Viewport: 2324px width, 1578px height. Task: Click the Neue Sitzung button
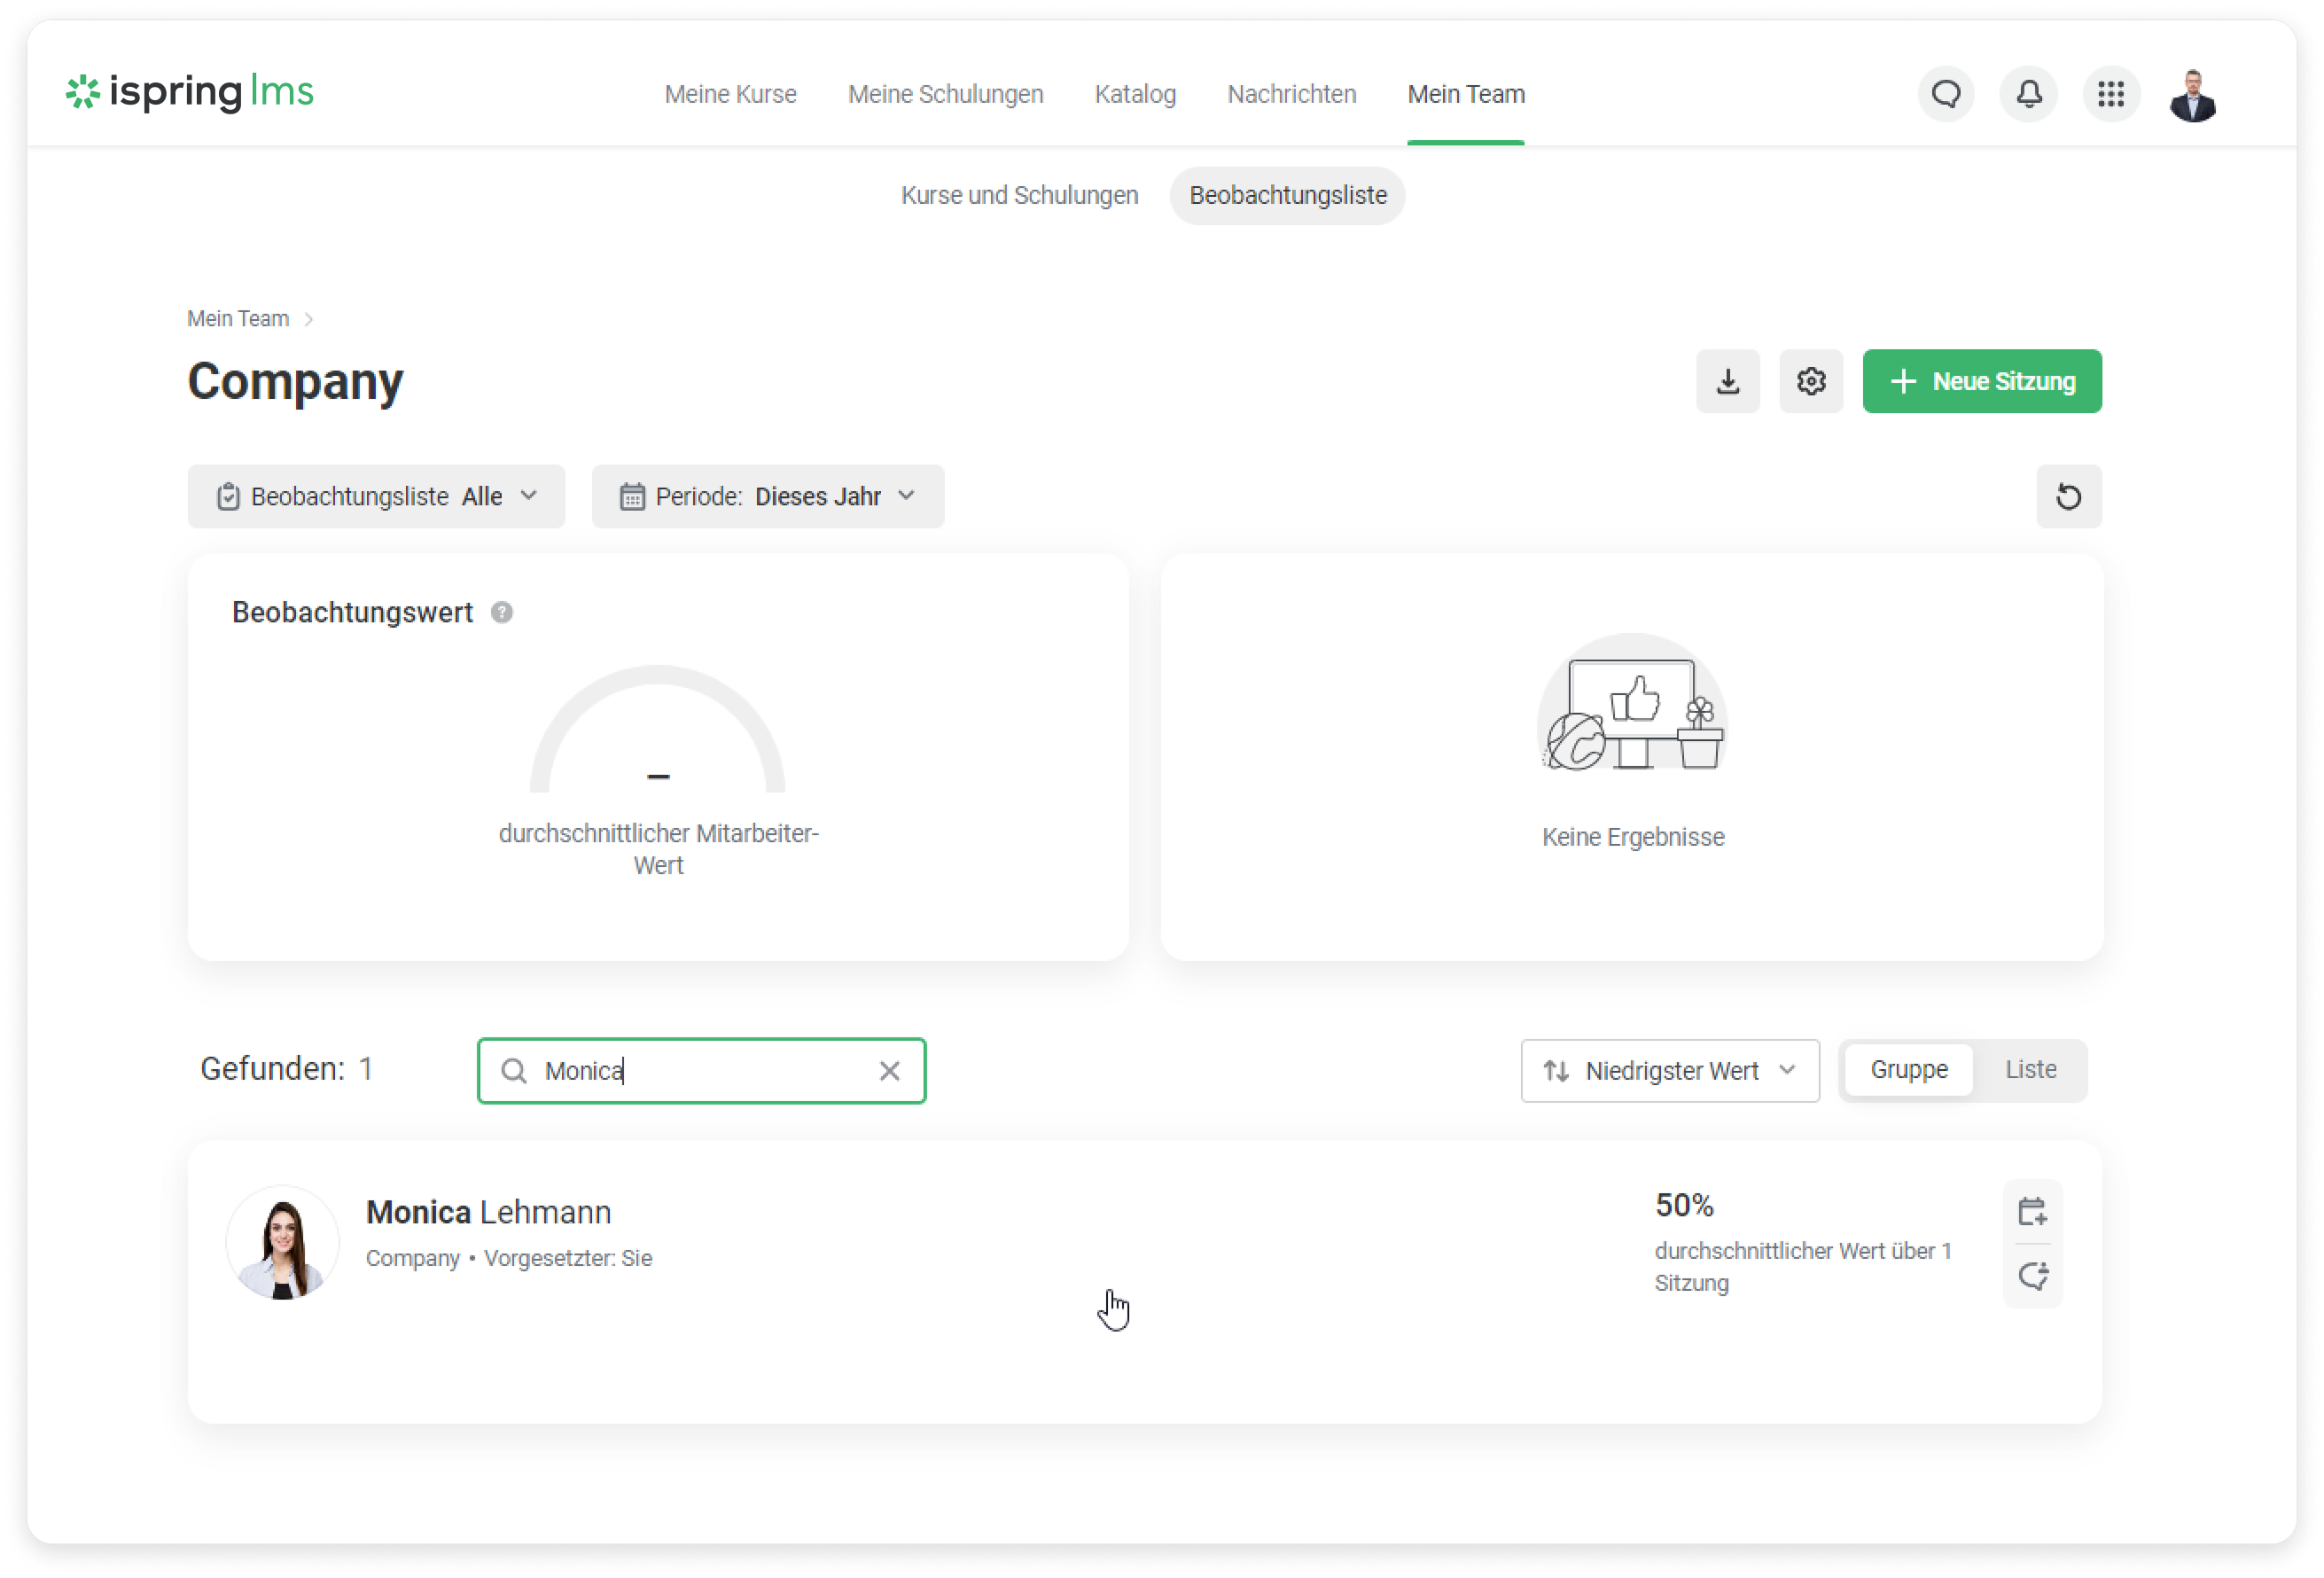(1981, 381)
